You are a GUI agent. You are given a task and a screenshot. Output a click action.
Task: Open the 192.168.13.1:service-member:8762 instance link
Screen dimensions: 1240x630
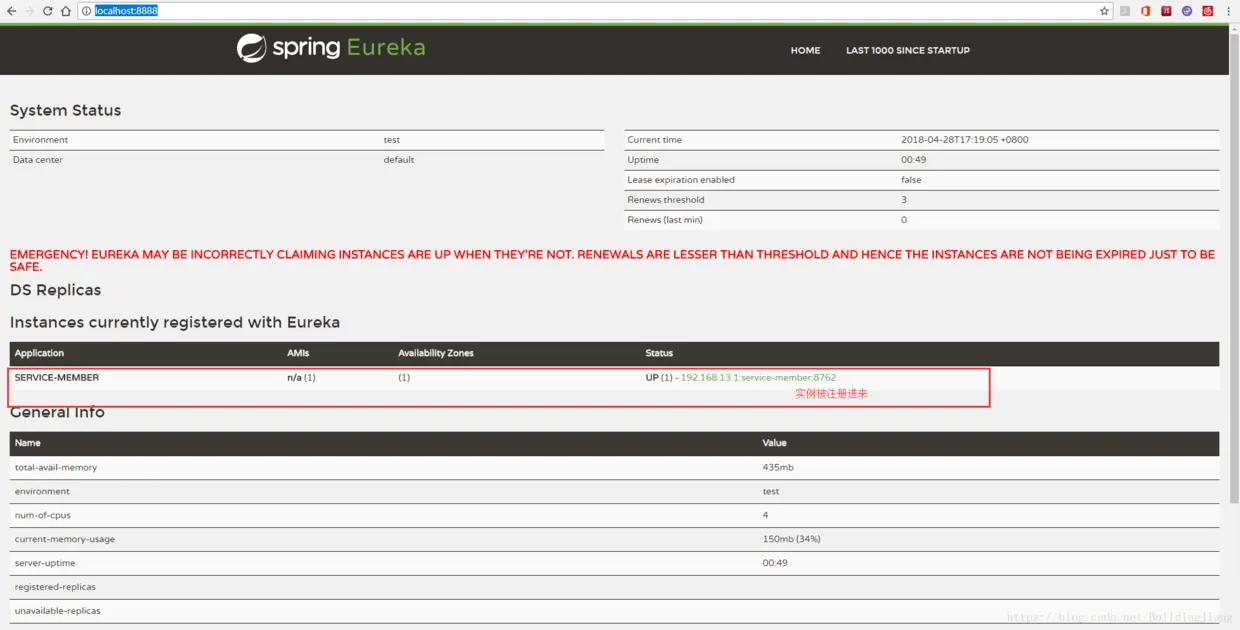coord(758,378)
